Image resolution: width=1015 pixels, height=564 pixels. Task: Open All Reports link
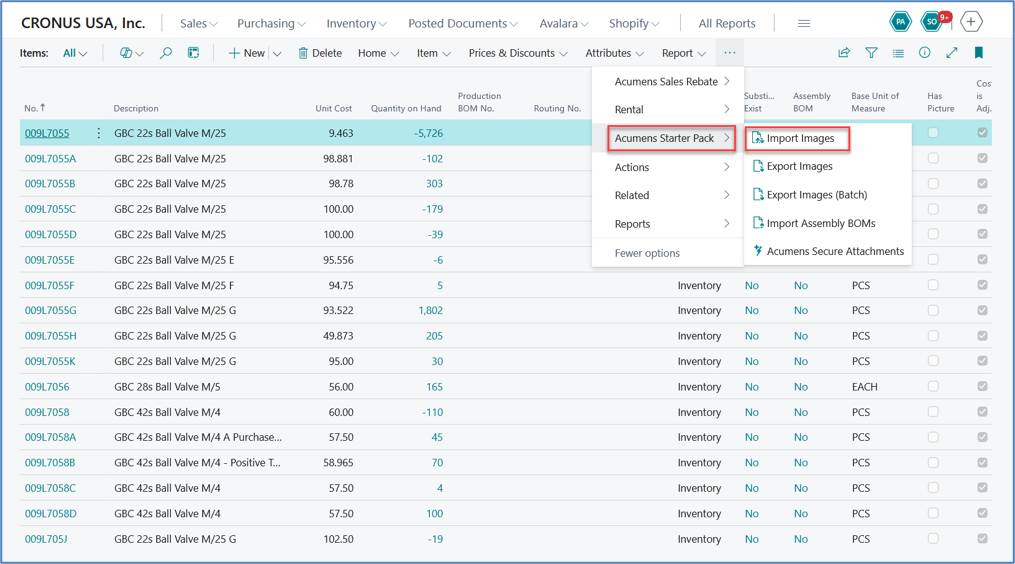click(727, 23)
